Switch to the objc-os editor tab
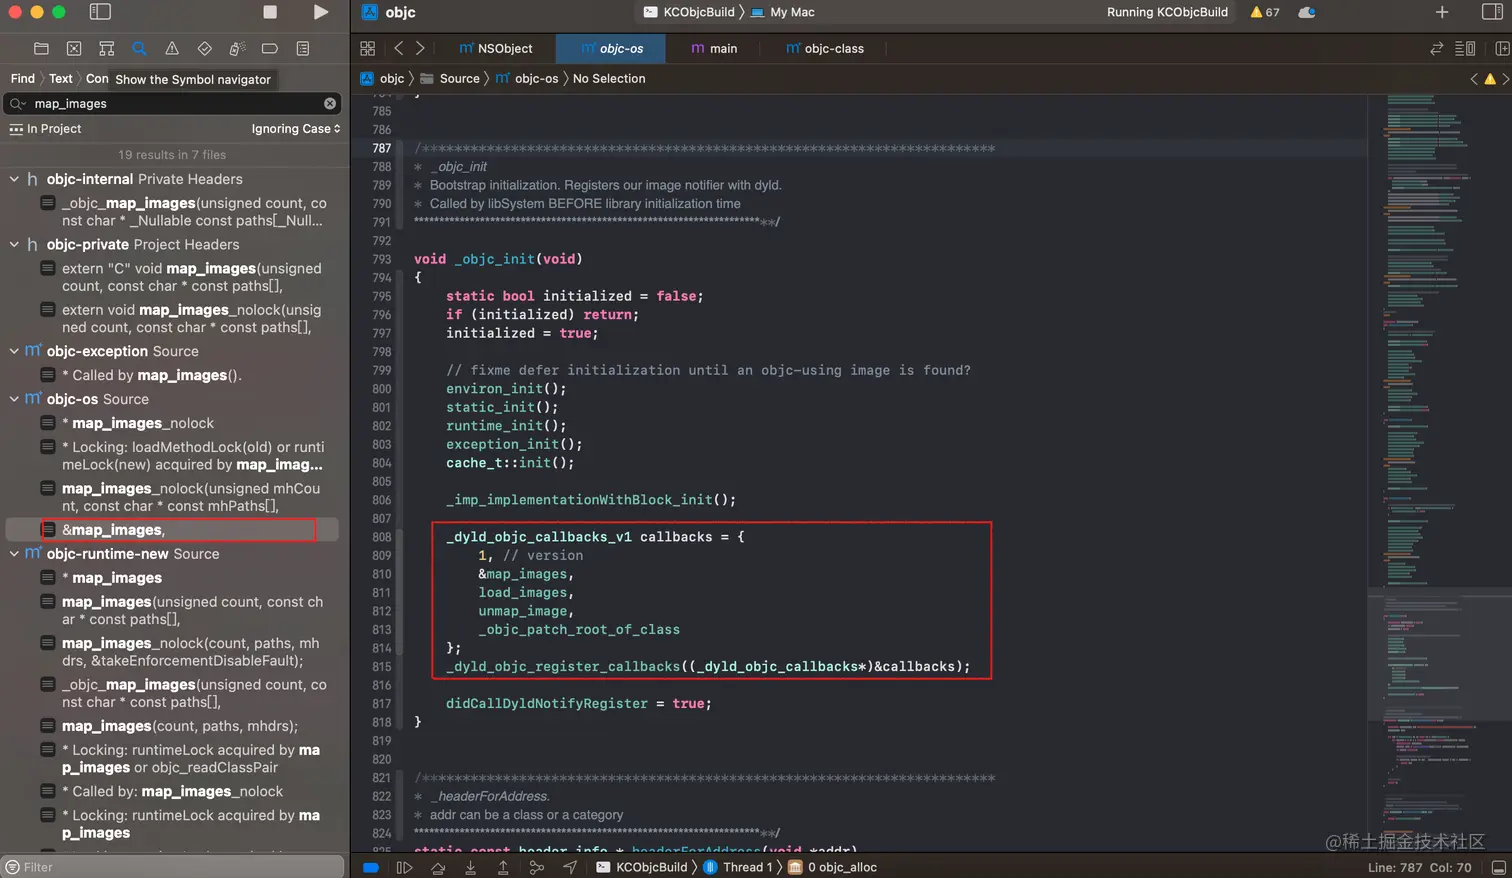Image resolution: width=1512 pixels, height=878 pixels. point(612,48)
